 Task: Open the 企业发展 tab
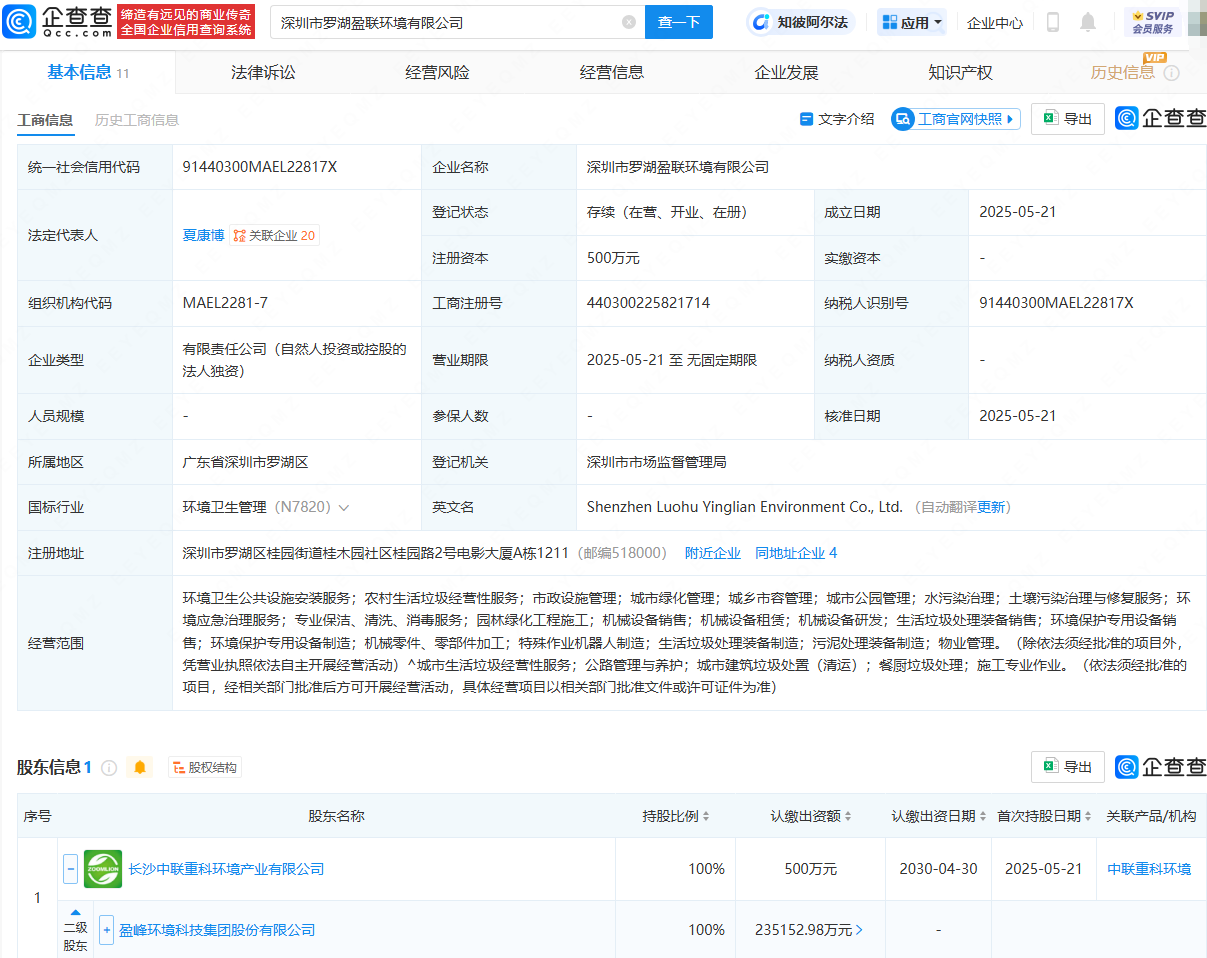coord(786,72)
